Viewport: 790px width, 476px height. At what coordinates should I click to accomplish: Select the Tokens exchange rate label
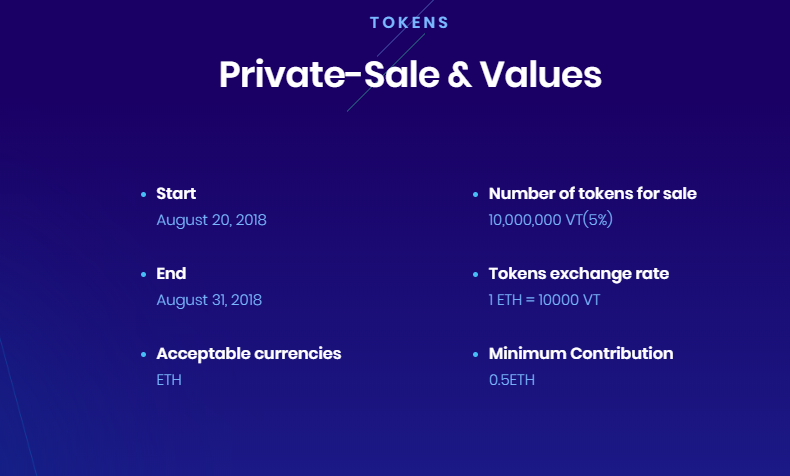(578, 274)
